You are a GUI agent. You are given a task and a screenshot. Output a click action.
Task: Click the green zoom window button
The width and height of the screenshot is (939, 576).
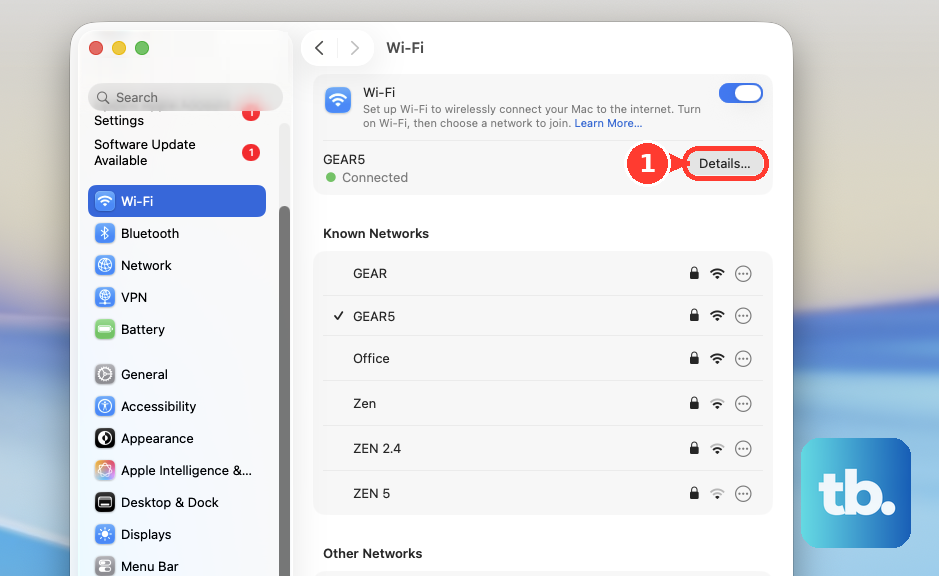pyautogui.click(x=142, y=48)
